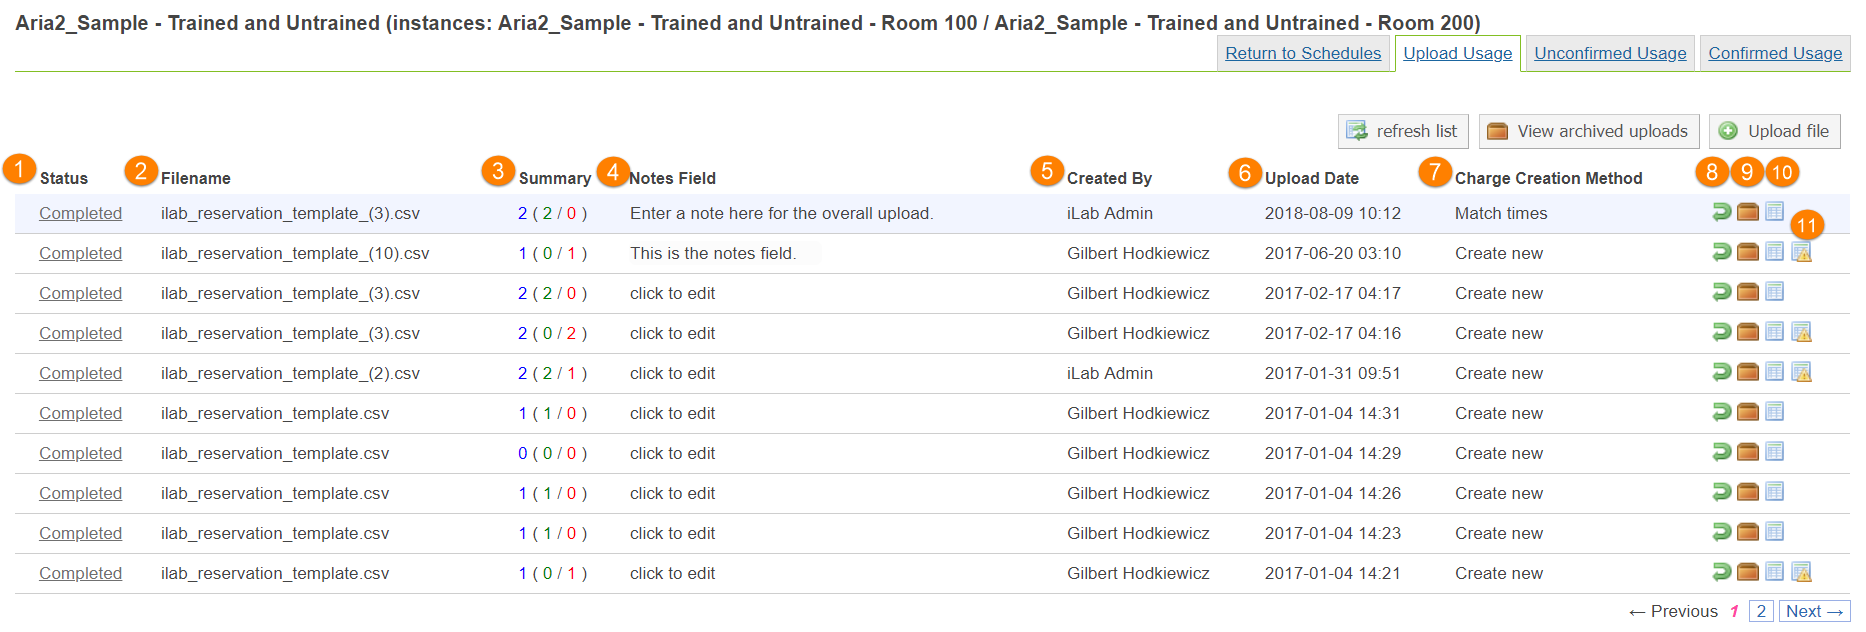Click archive box for 2017-01-04 14:23 upload
The height and width of the screenshot is (632, 1866).
1747,532
